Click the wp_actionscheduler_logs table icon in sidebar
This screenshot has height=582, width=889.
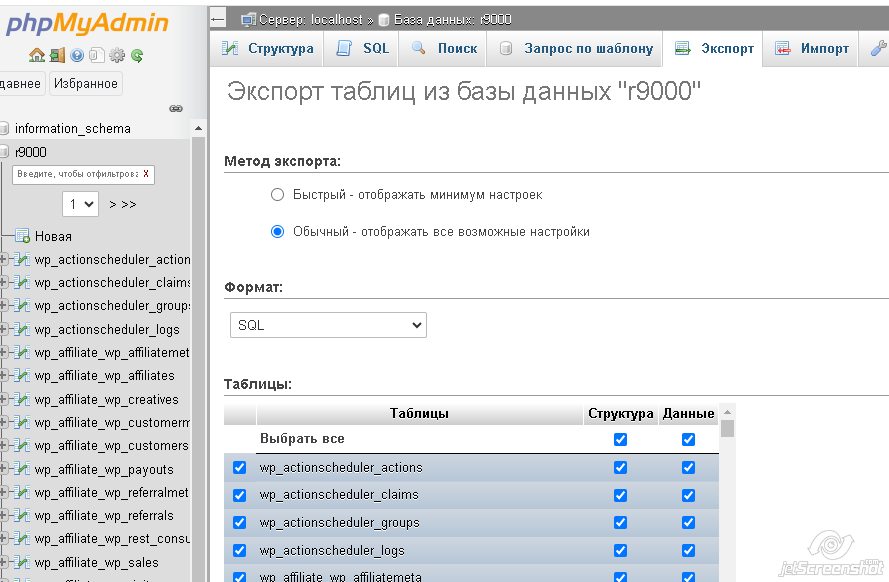pyautogui.click(x=23, y=329)
